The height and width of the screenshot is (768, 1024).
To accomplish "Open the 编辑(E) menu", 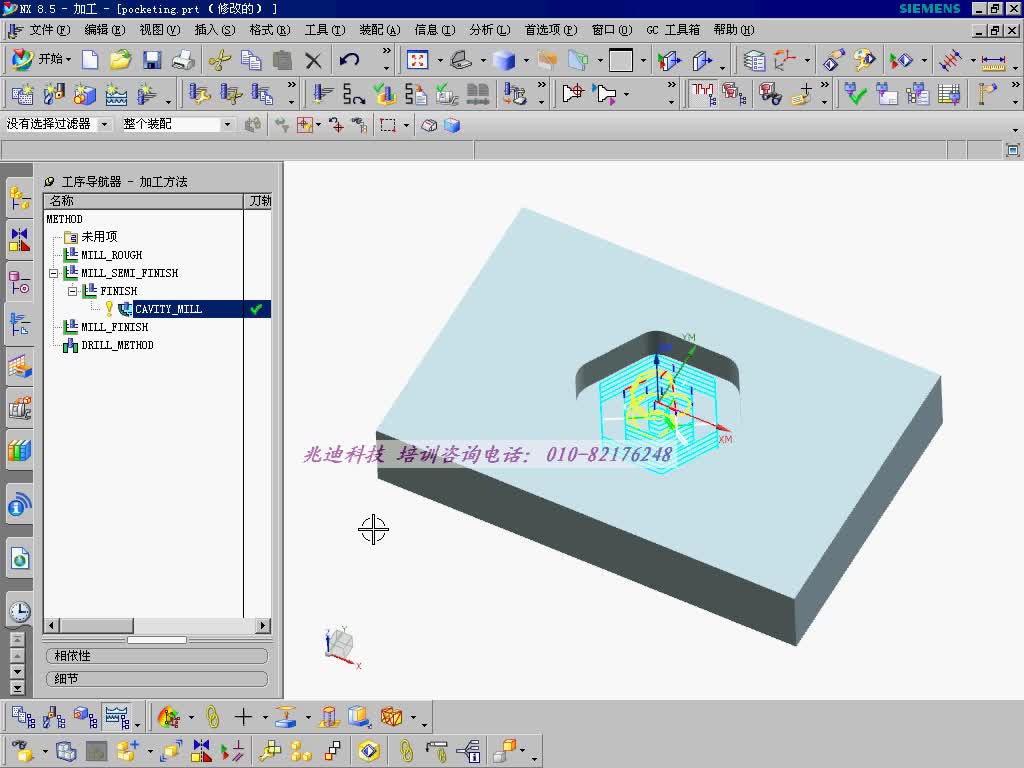I will [104, 30].
